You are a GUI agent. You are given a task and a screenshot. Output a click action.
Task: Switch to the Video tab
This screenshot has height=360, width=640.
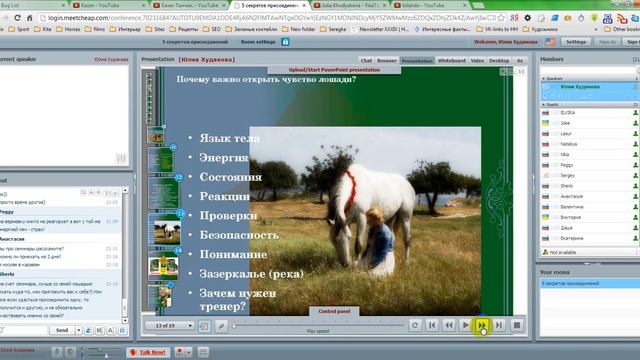pos(477,60)
